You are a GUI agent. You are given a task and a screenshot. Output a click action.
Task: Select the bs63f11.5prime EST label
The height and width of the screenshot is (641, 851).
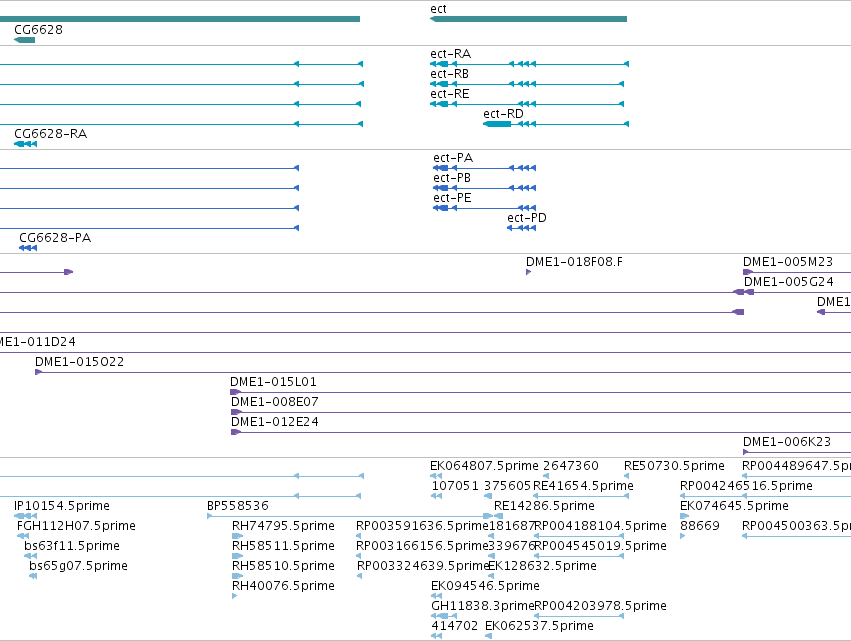[x=72, y=546]
